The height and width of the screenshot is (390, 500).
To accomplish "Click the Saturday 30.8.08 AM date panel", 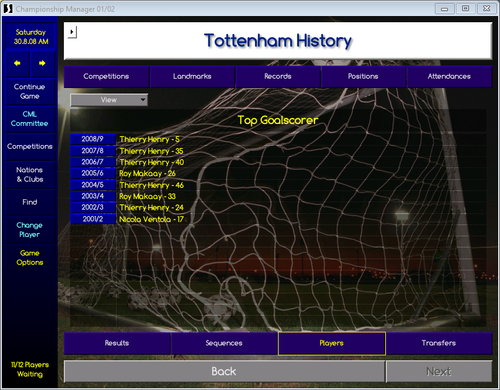I will pos(31,37).
